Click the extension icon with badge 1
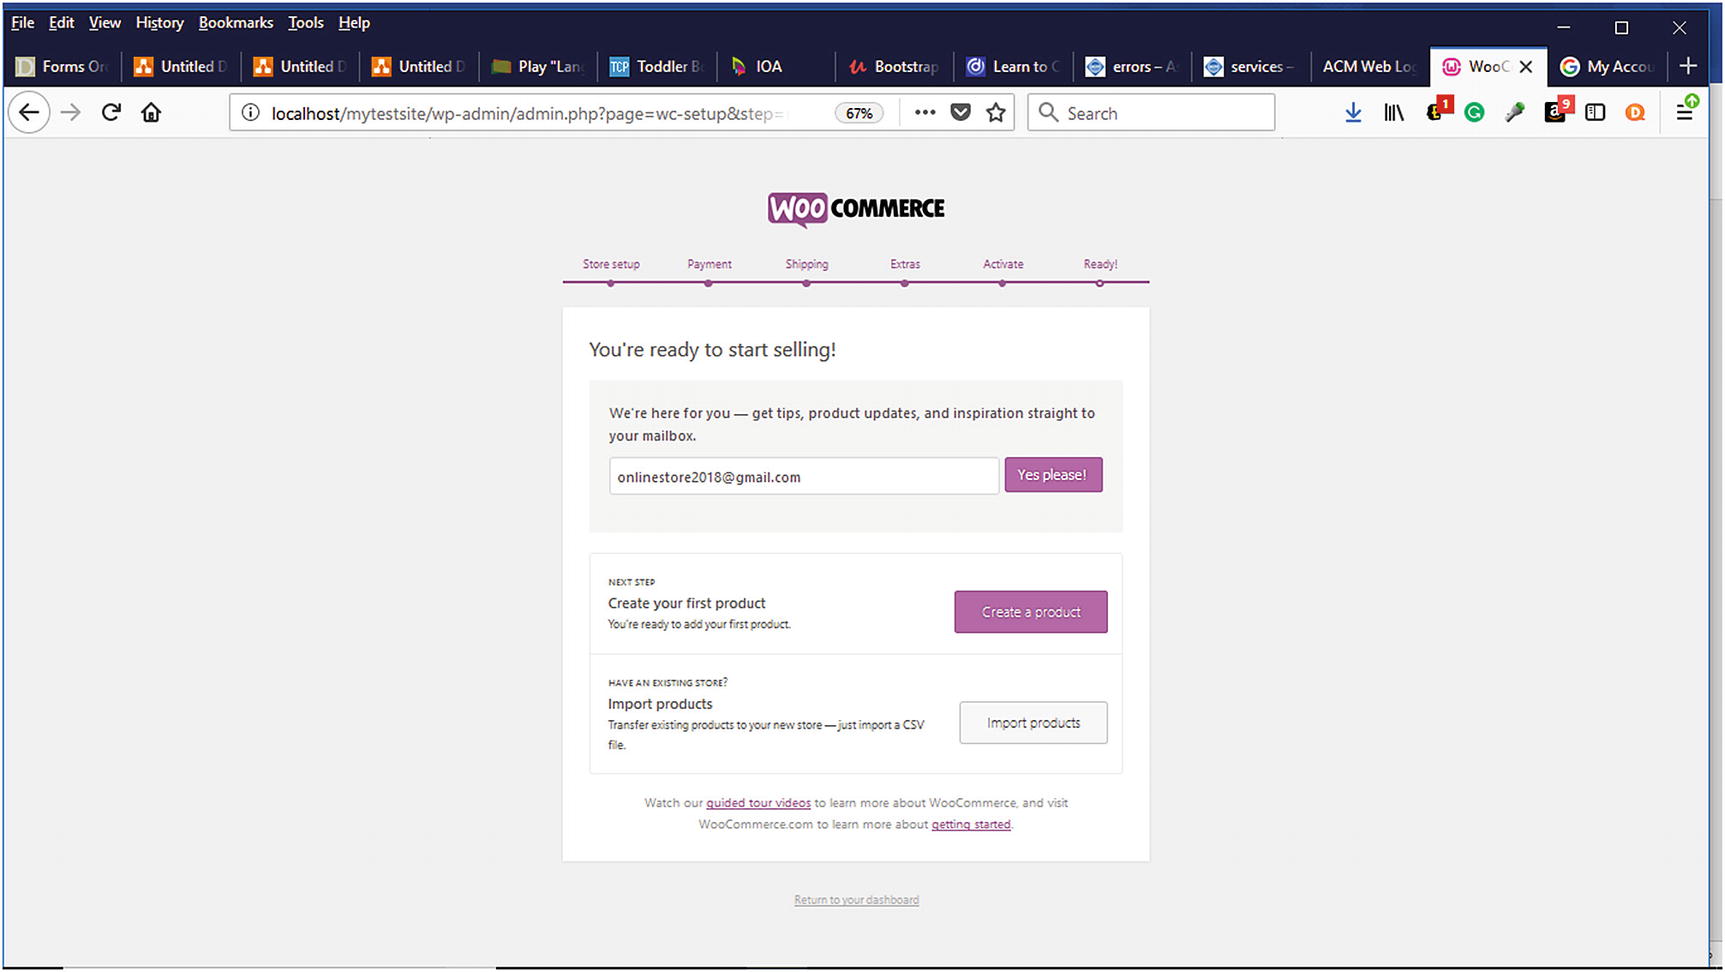This screenshot has width=1725, height=972. click(1437, 111)
